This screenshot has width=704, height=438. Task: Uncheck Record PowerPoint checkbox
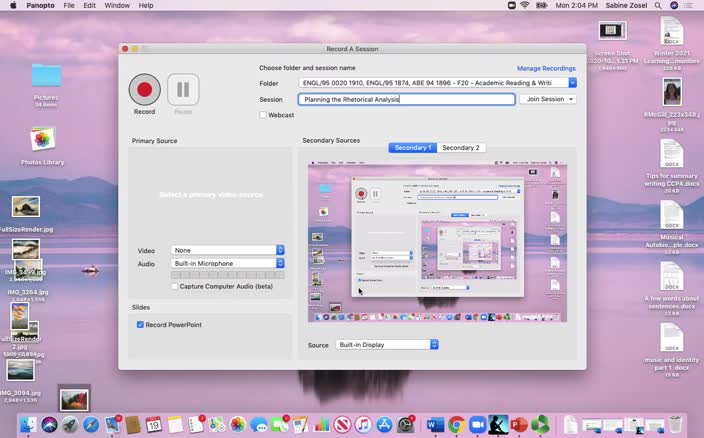[140, 325]
